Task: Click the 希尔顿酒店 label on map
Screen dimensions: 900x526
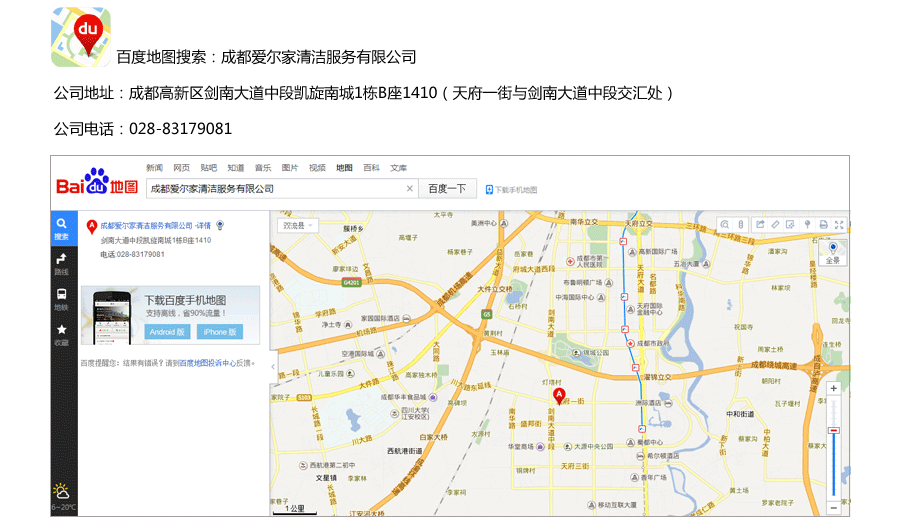Action: click(664, 455)
